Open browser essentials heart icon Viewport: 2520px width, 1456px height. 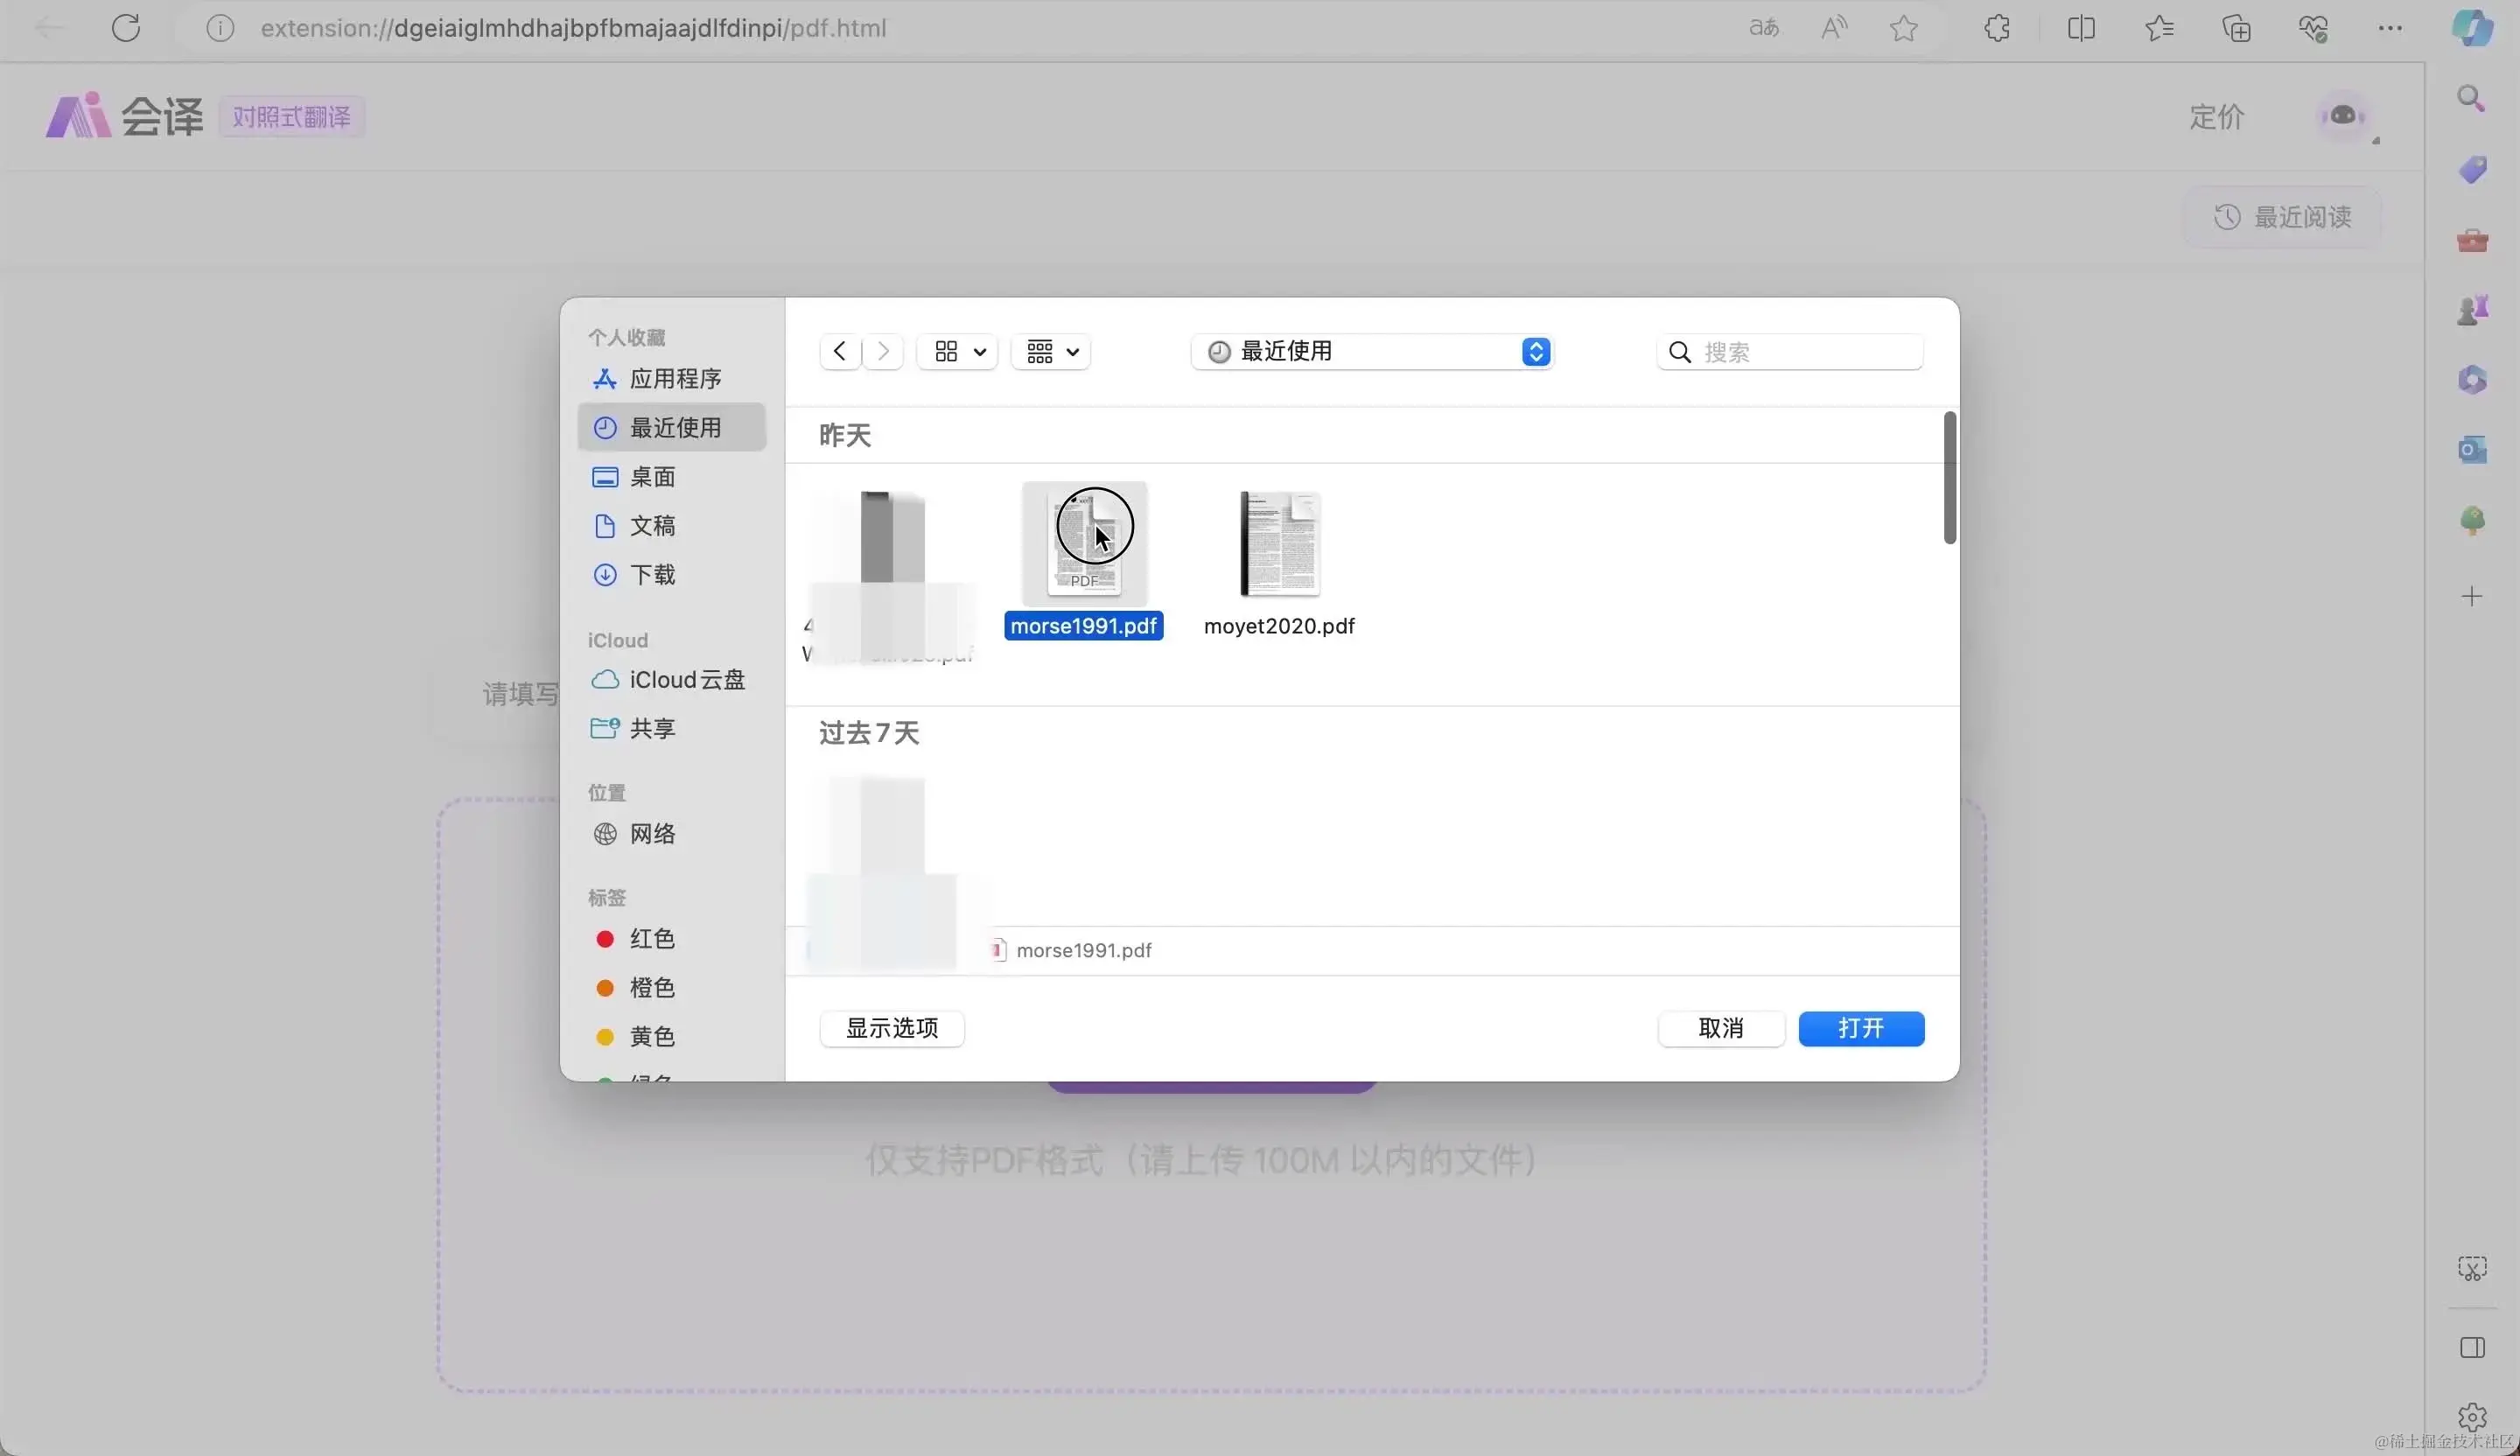(x=2313, y=28)
